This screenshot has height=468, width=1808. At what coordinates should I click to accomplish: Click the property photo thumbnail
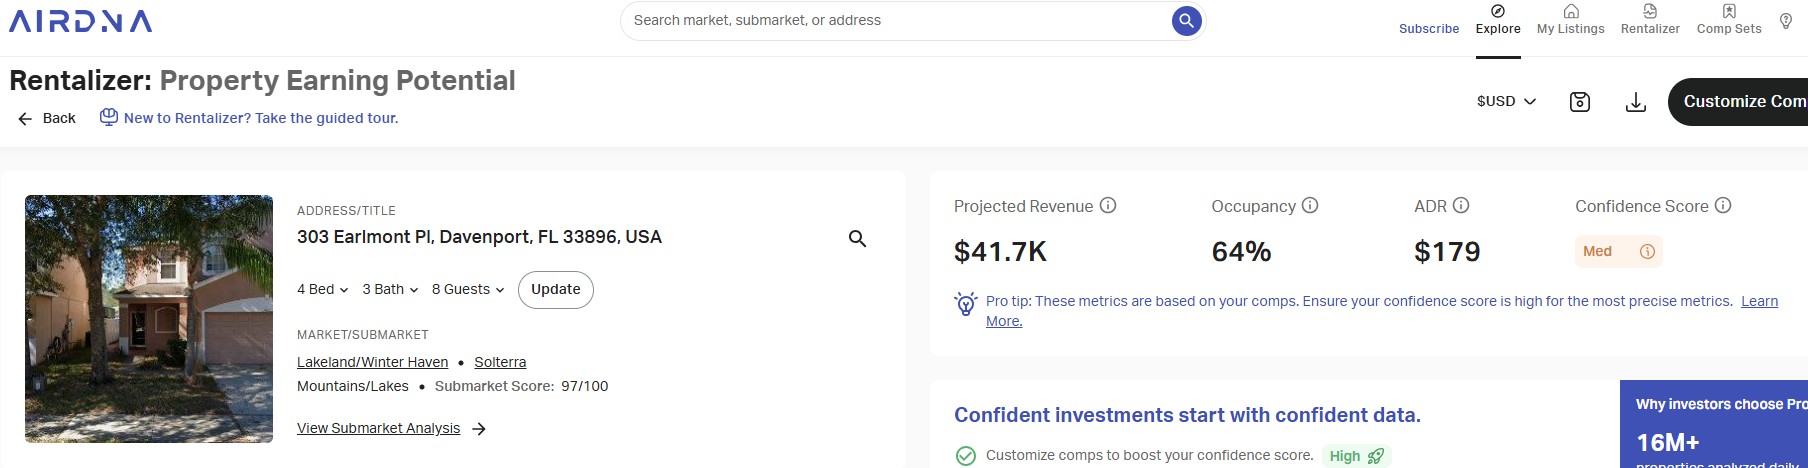click(x=149, y=319)
